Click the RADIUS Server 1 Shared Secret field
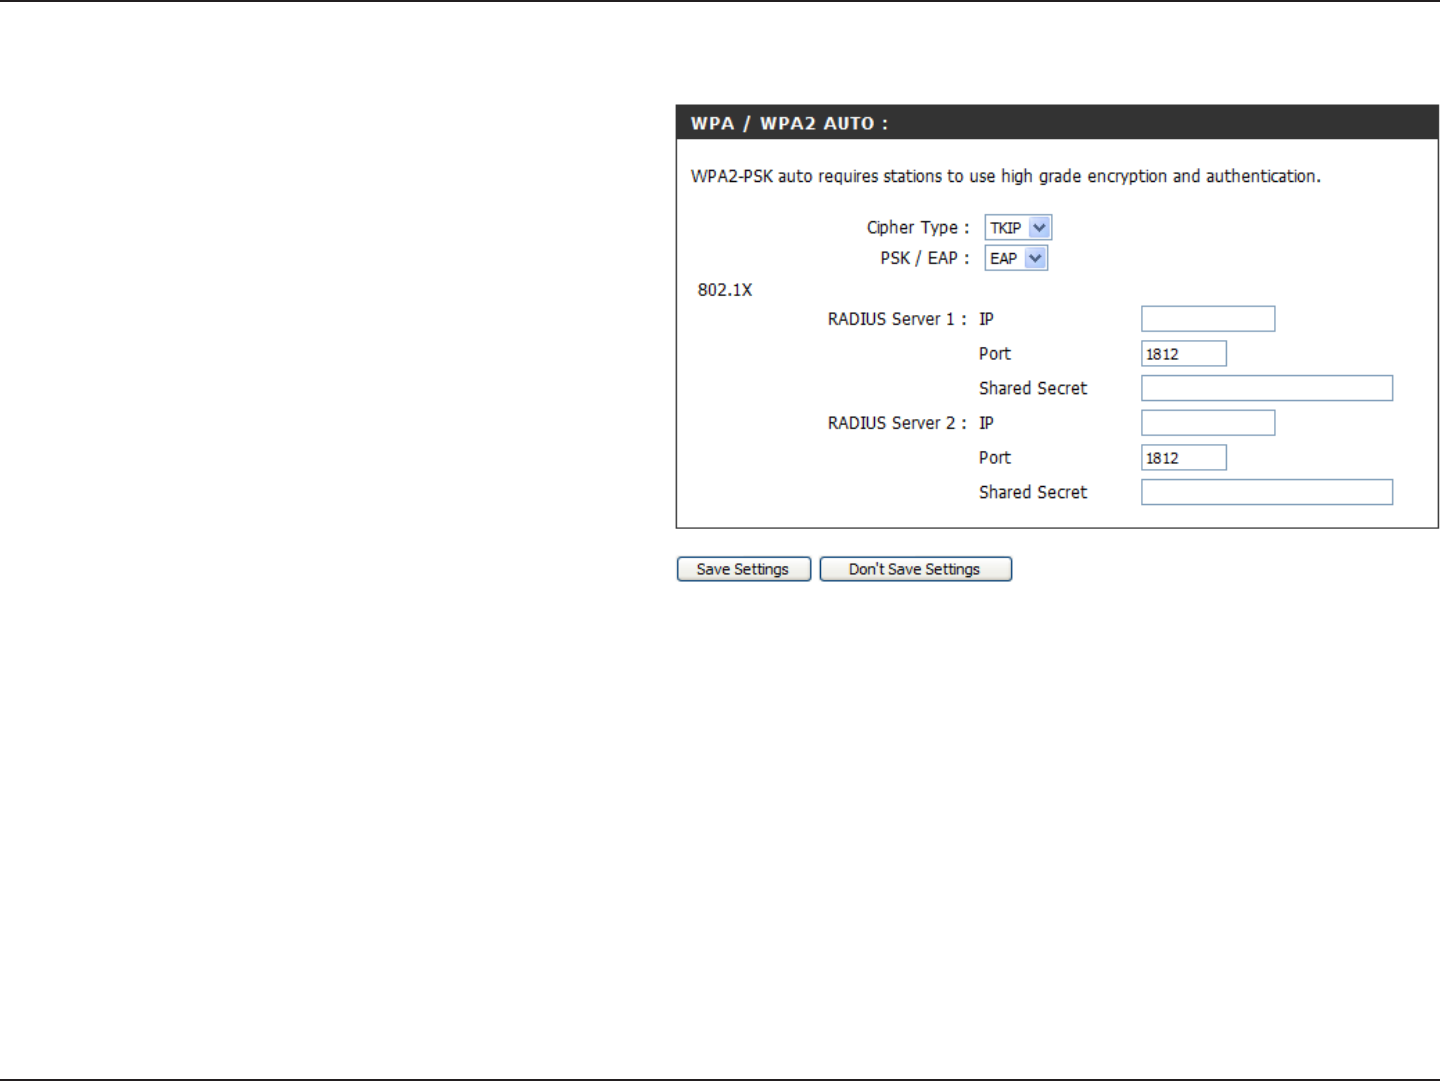 pos(1267,388)
